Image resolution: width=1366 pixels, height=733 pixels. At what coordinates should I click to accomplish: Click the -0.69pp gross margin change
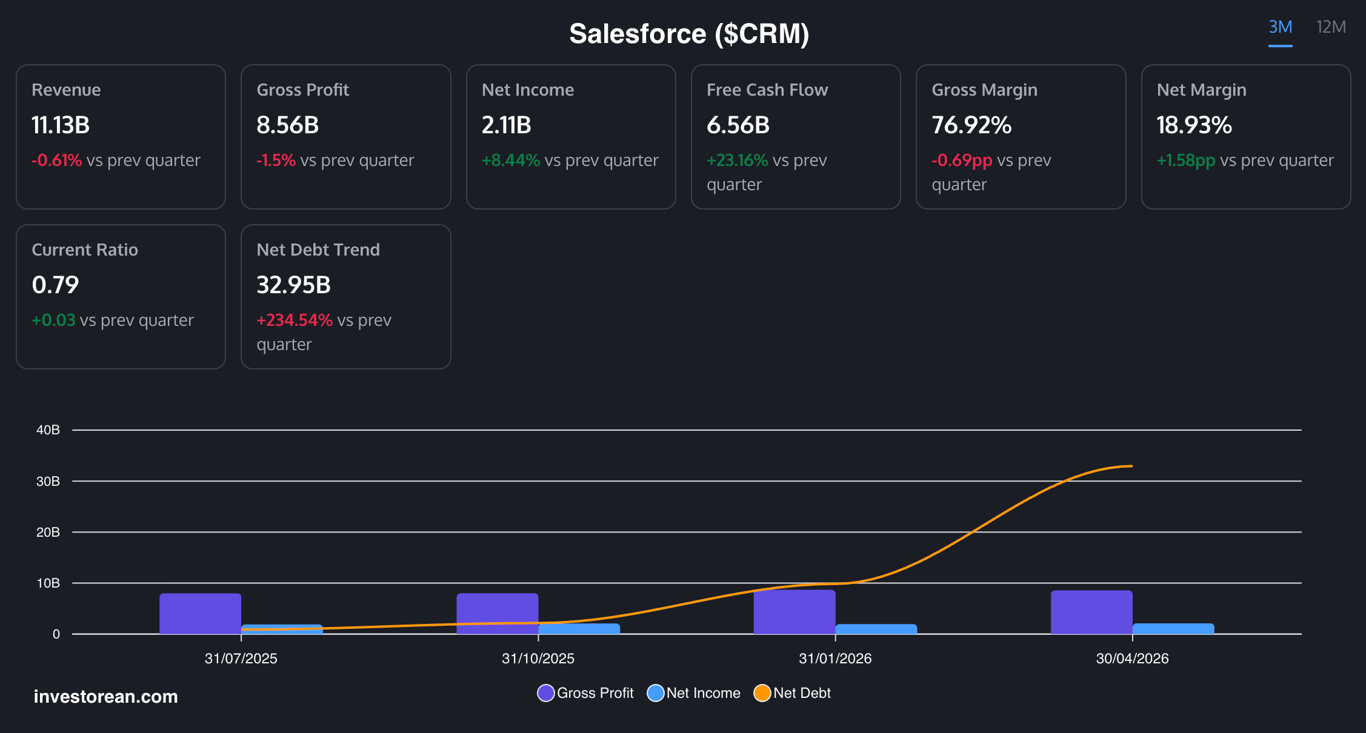pos(962,160)
